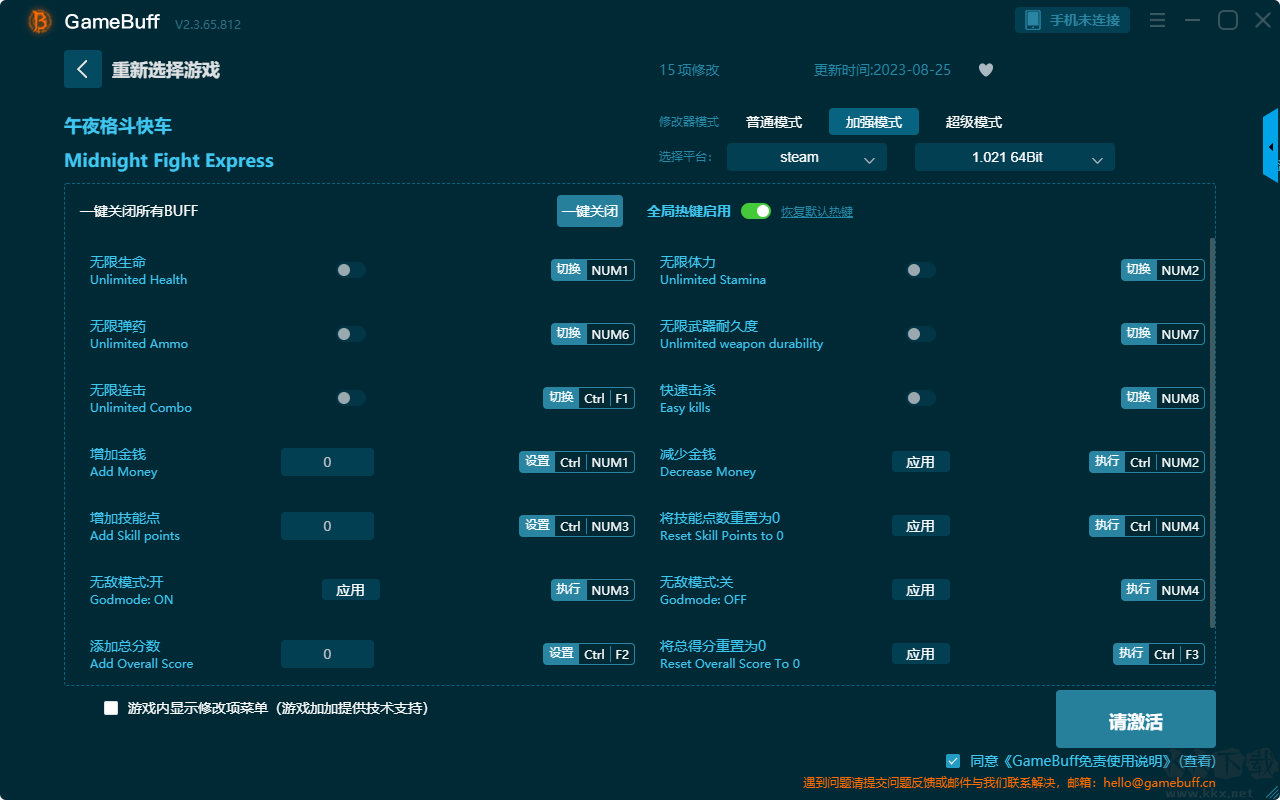
Task: Apply Godmode: ON
Action: 351,590
